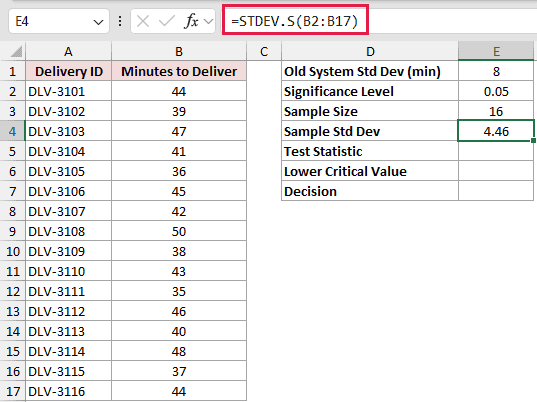The width and height of the screenshot is (537, 402).
Task: Click the Select All corner triangle
Action: click(16, 51)
